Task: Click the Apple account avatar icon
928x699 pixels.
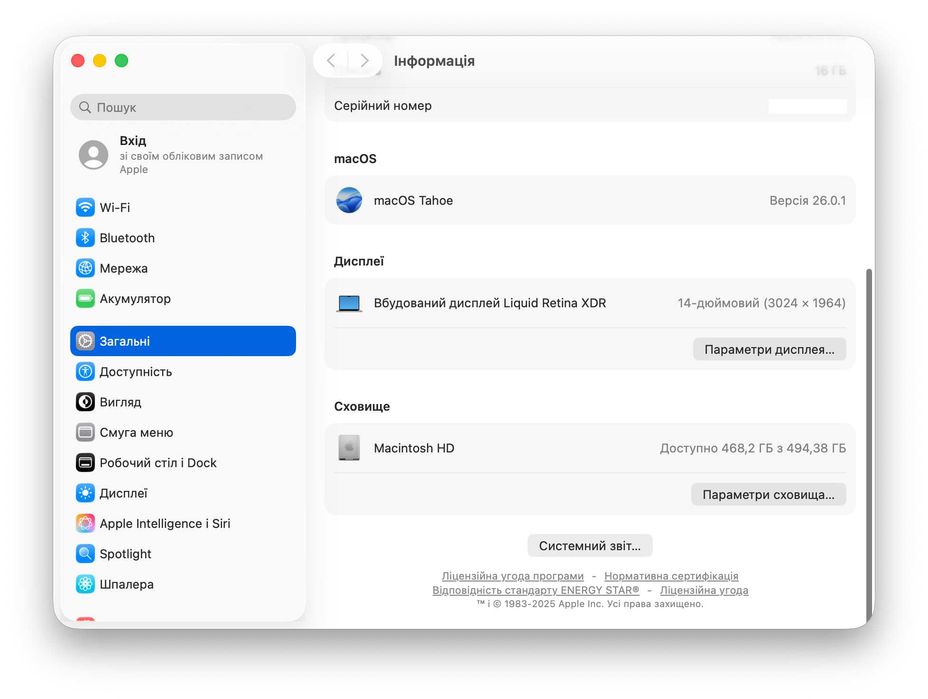Action: pyautogui.click(x=94, y=154)
